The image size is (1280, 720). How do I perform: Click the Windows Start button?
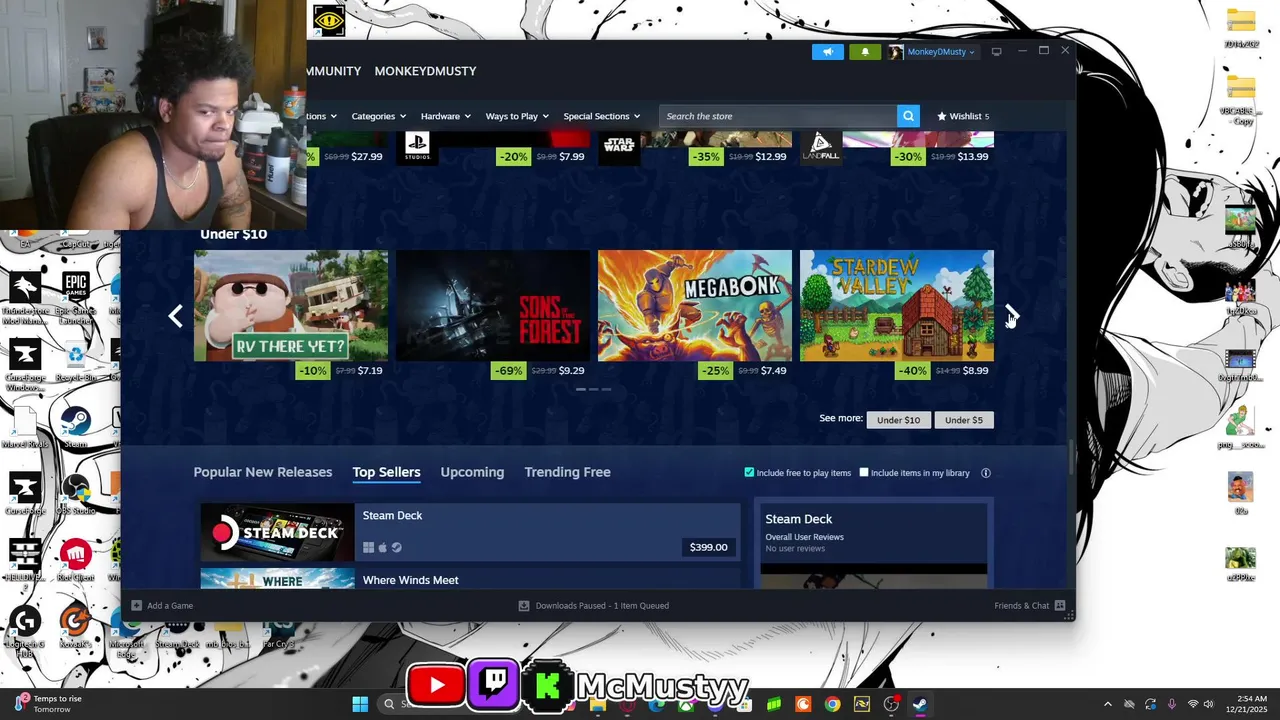click(360, 704)
